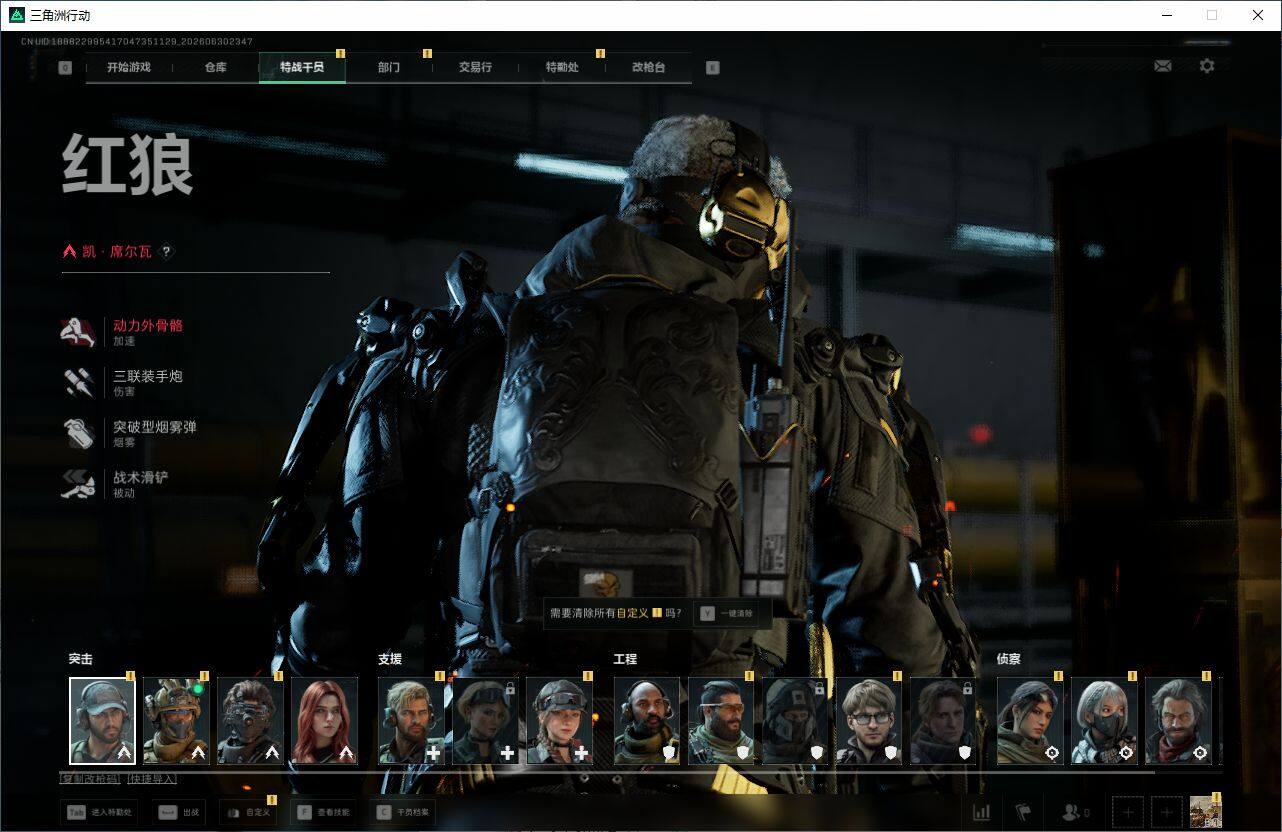This screenshot has width=1282, height=832.
Task: Open the mail envelope icon
Action: tap(1162, 66)
